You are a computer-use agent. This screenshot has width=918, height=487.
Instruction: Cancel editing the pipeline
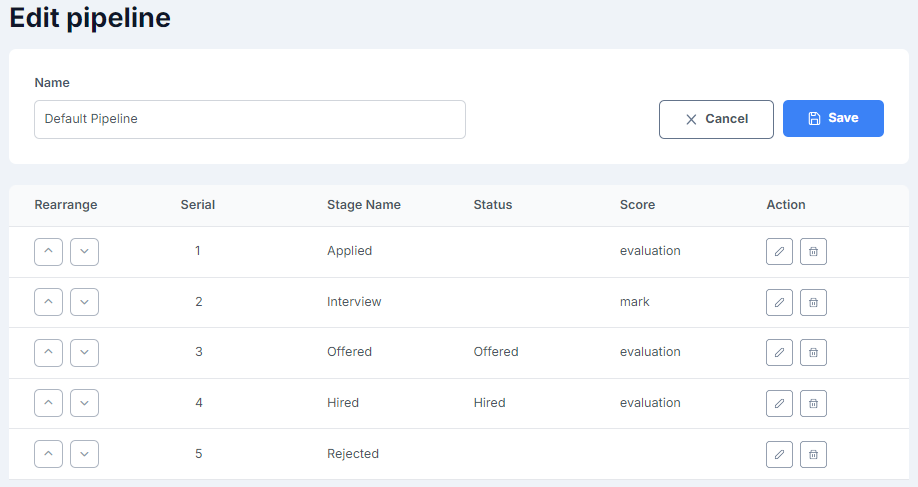pos(716,119)
